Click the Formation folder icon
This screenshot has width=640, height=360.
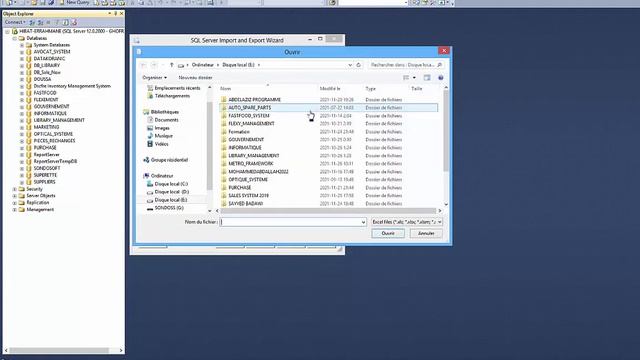[224, 132]
